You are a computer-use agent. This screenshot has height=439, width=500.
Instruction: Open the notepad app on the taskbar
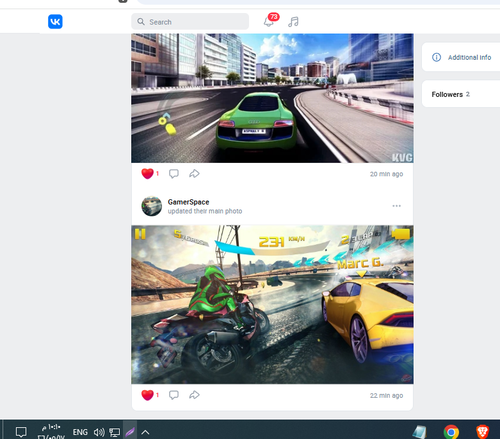pos(420,432)
